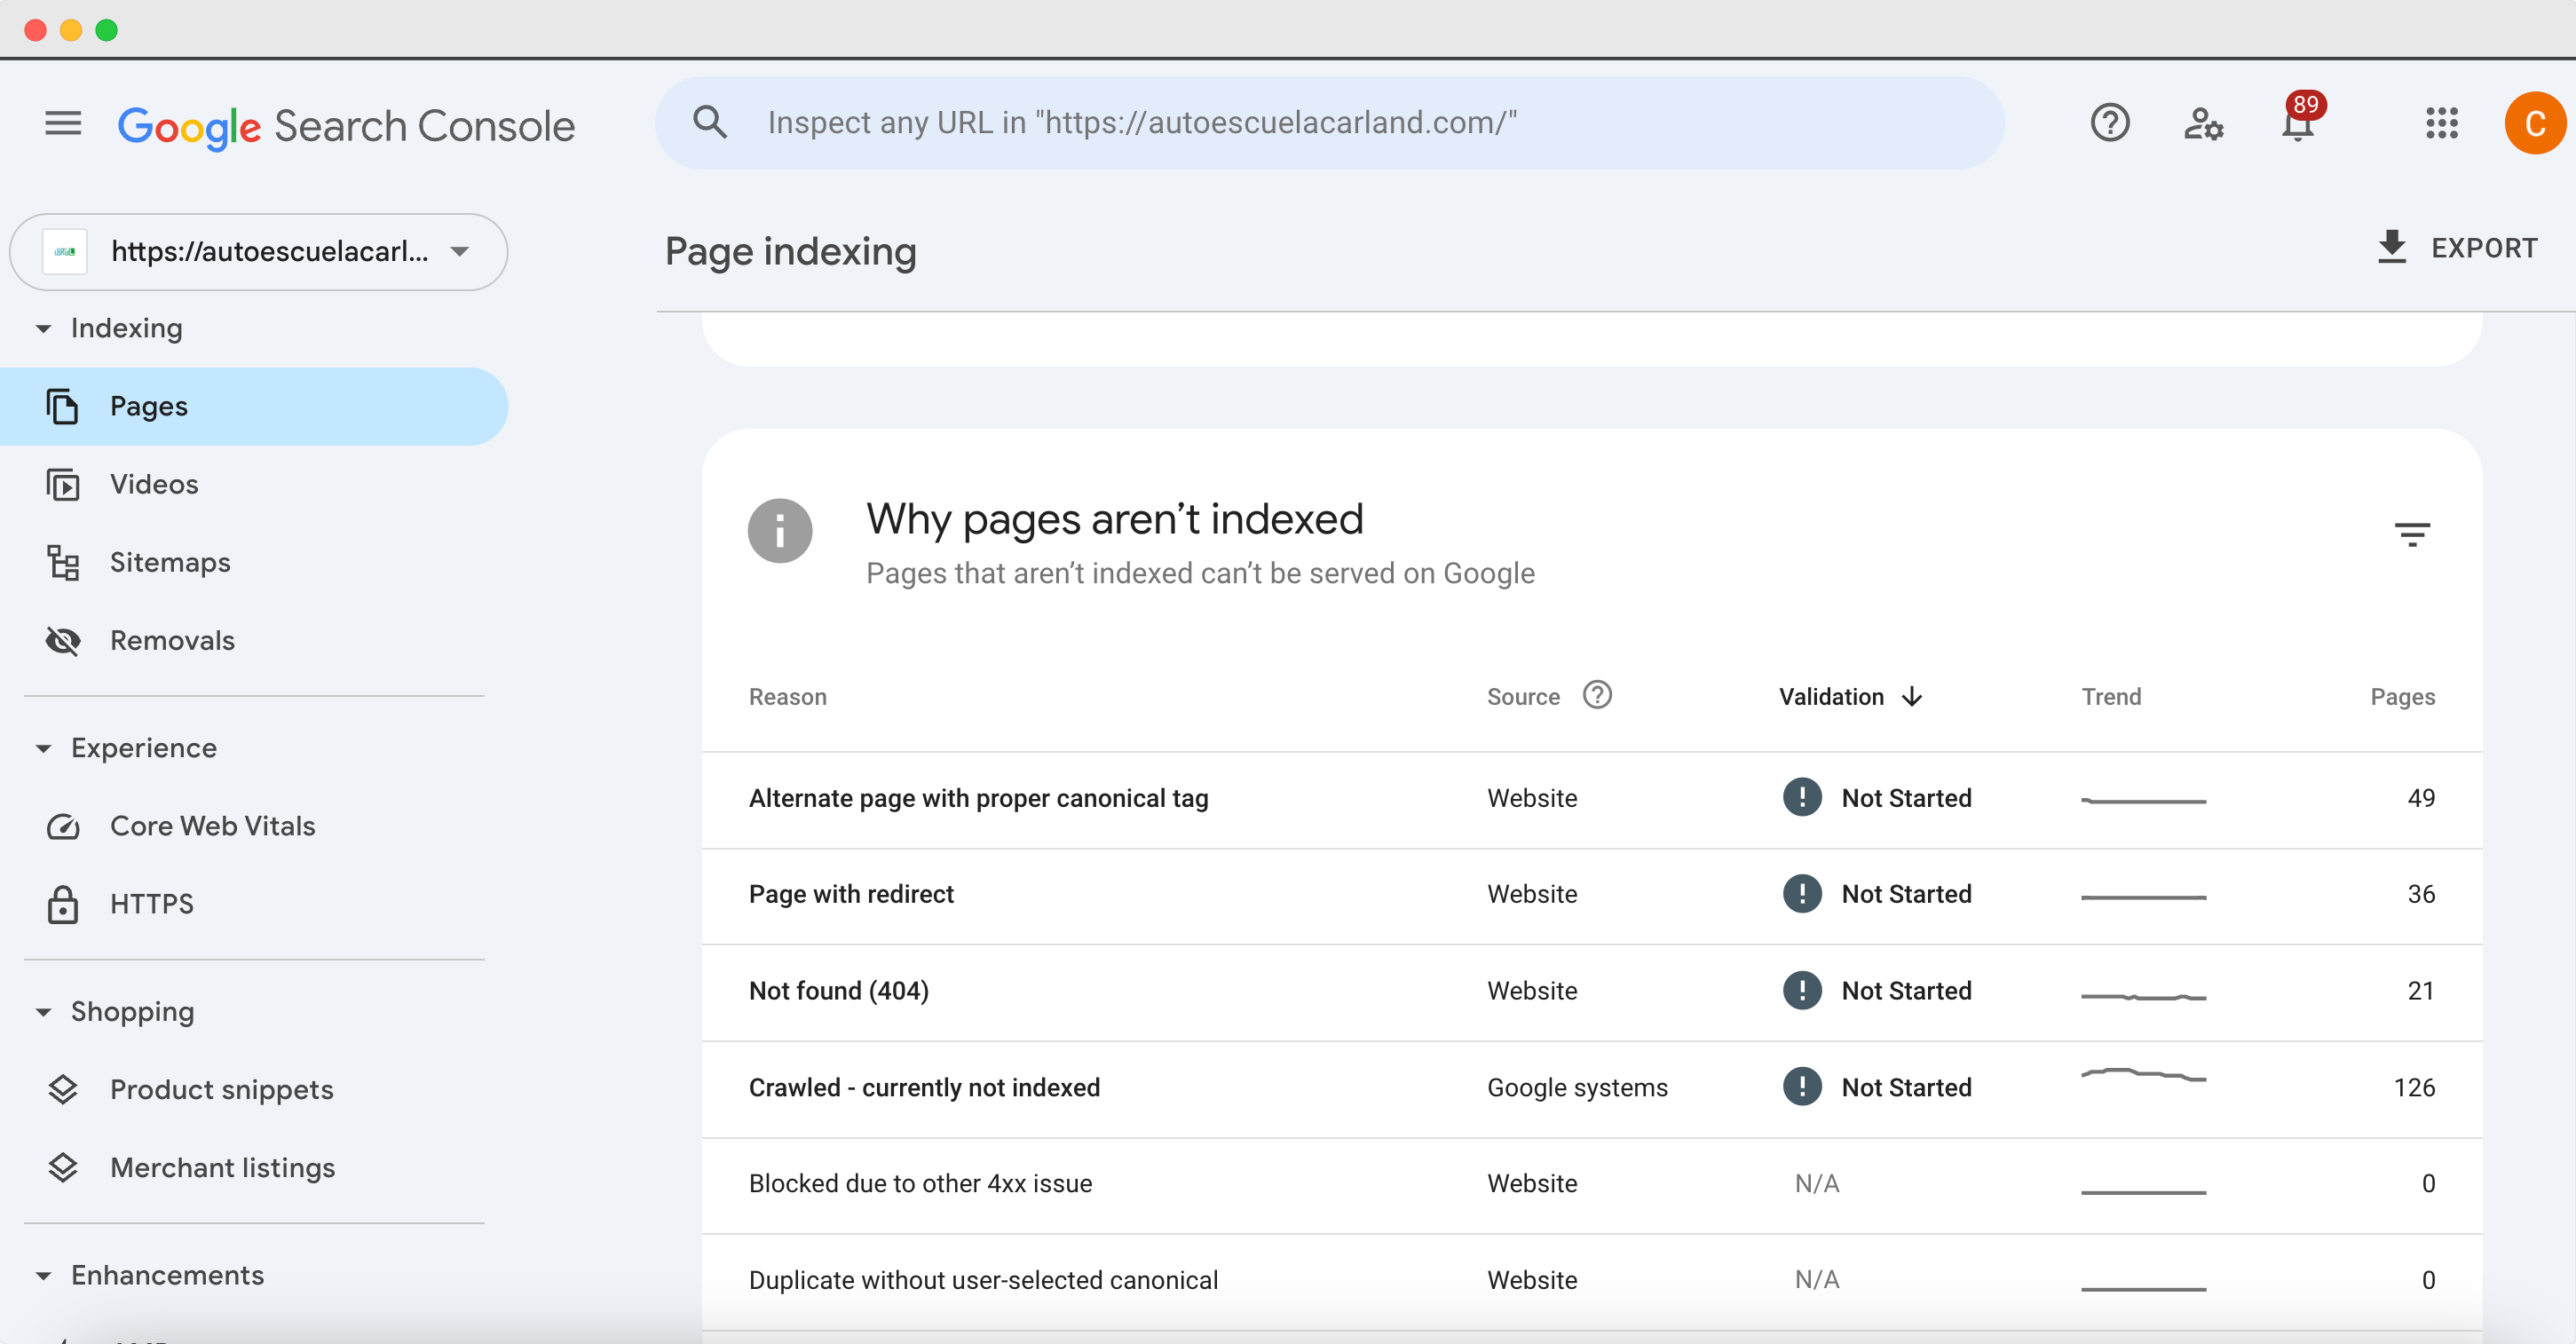Viewport: 2576px width, 1344px height.
Task: Open the table filter icon
Action: pos(2411,534)
